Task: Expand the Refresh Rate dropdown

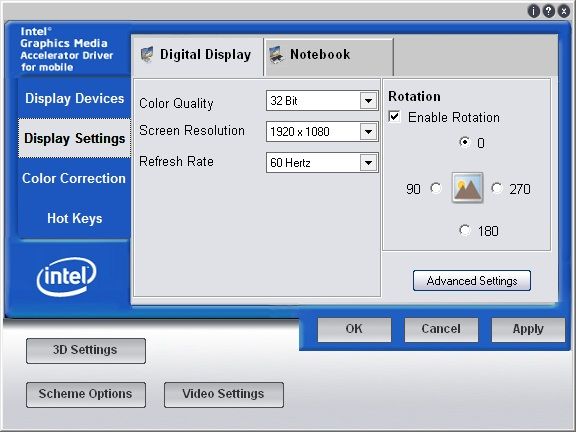Action: (368, 162)
